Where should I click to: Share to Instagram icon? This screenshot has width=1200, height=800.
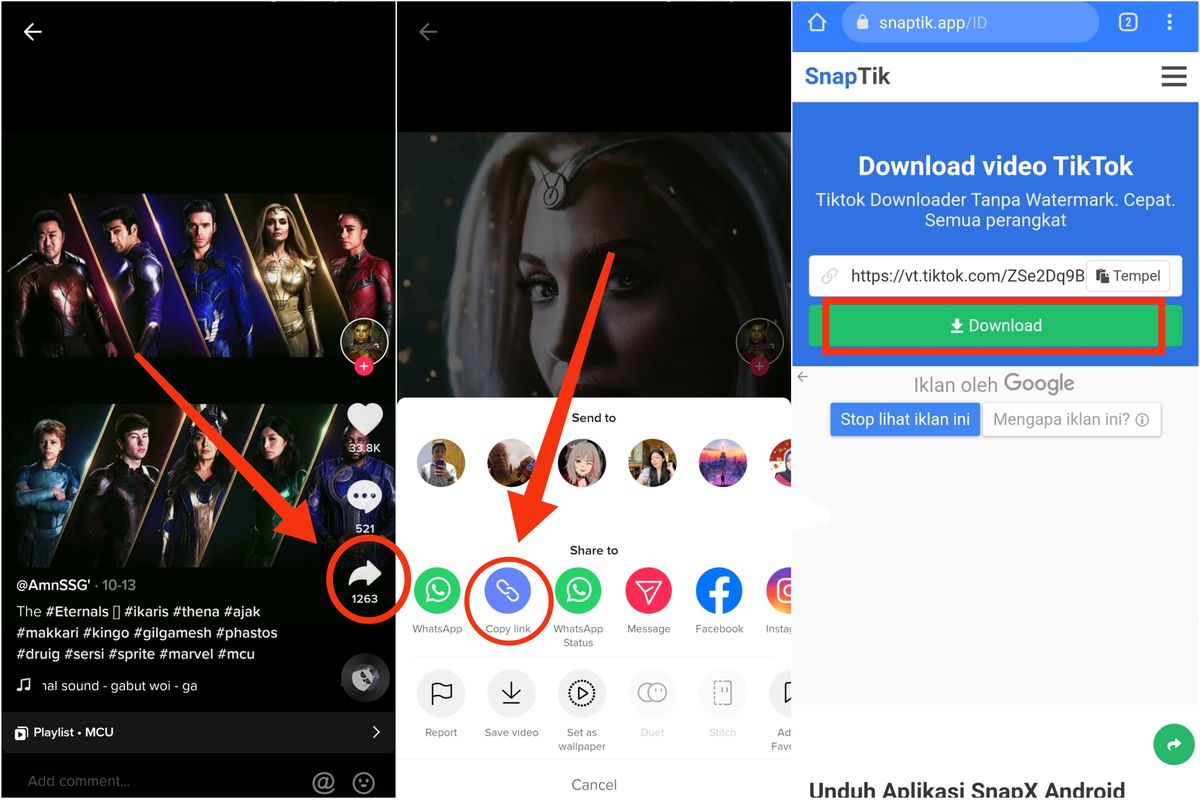(x=779, y=591)
